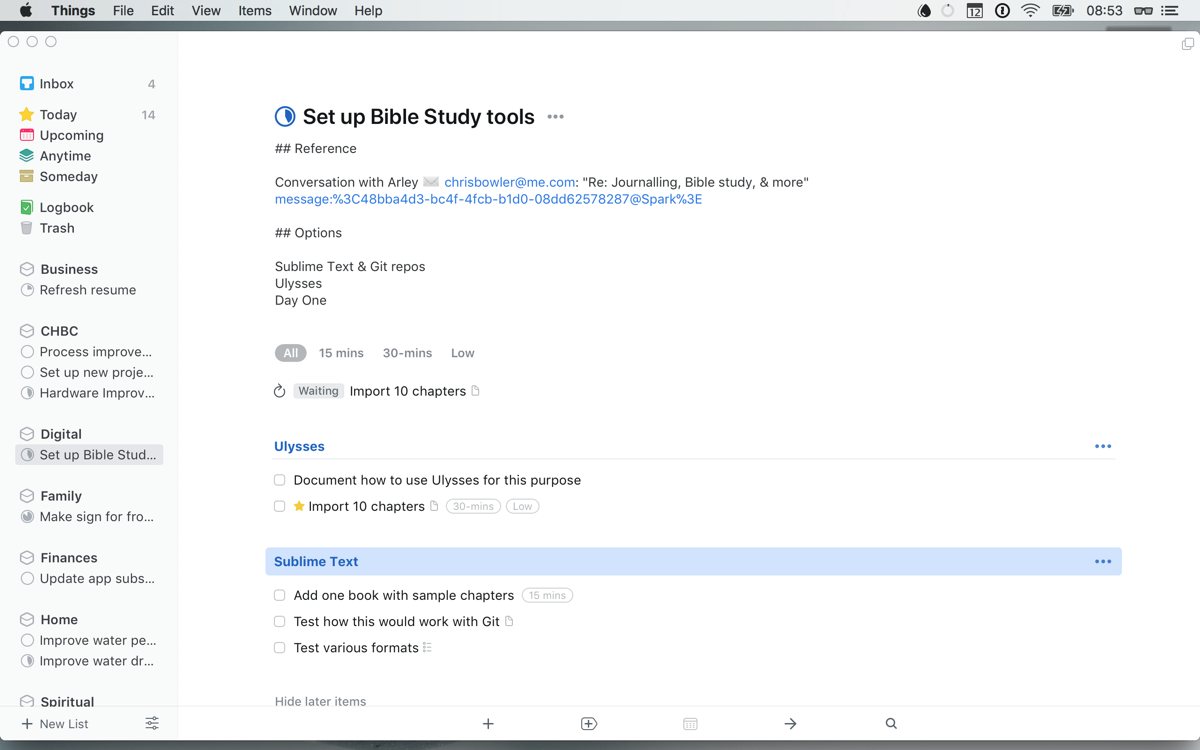Filter by 30-mins in tag bar

408,353
